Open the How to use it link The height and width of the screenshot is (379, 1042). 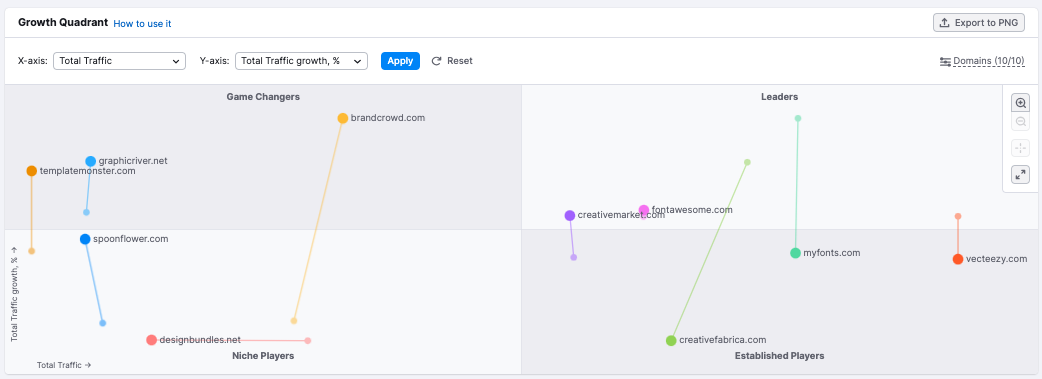click(x=142, y=23)
